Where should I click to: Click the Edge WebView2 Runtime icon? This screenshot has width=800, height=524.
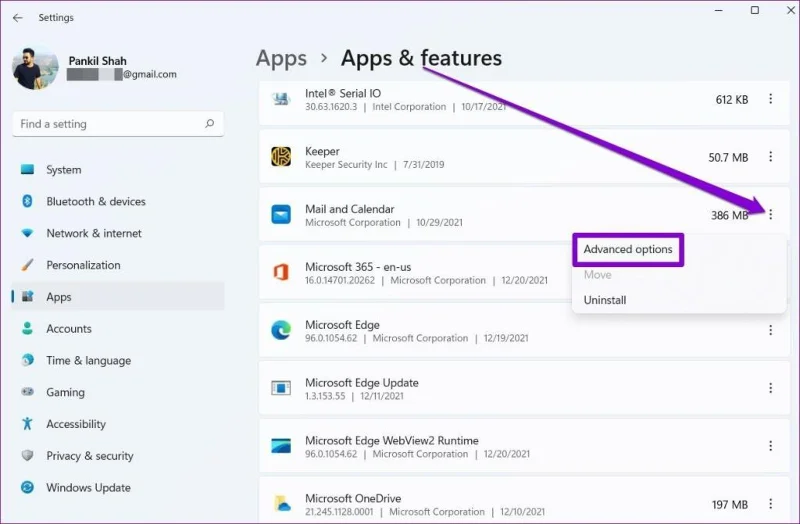pyautogui.click(x=281, y=446)
